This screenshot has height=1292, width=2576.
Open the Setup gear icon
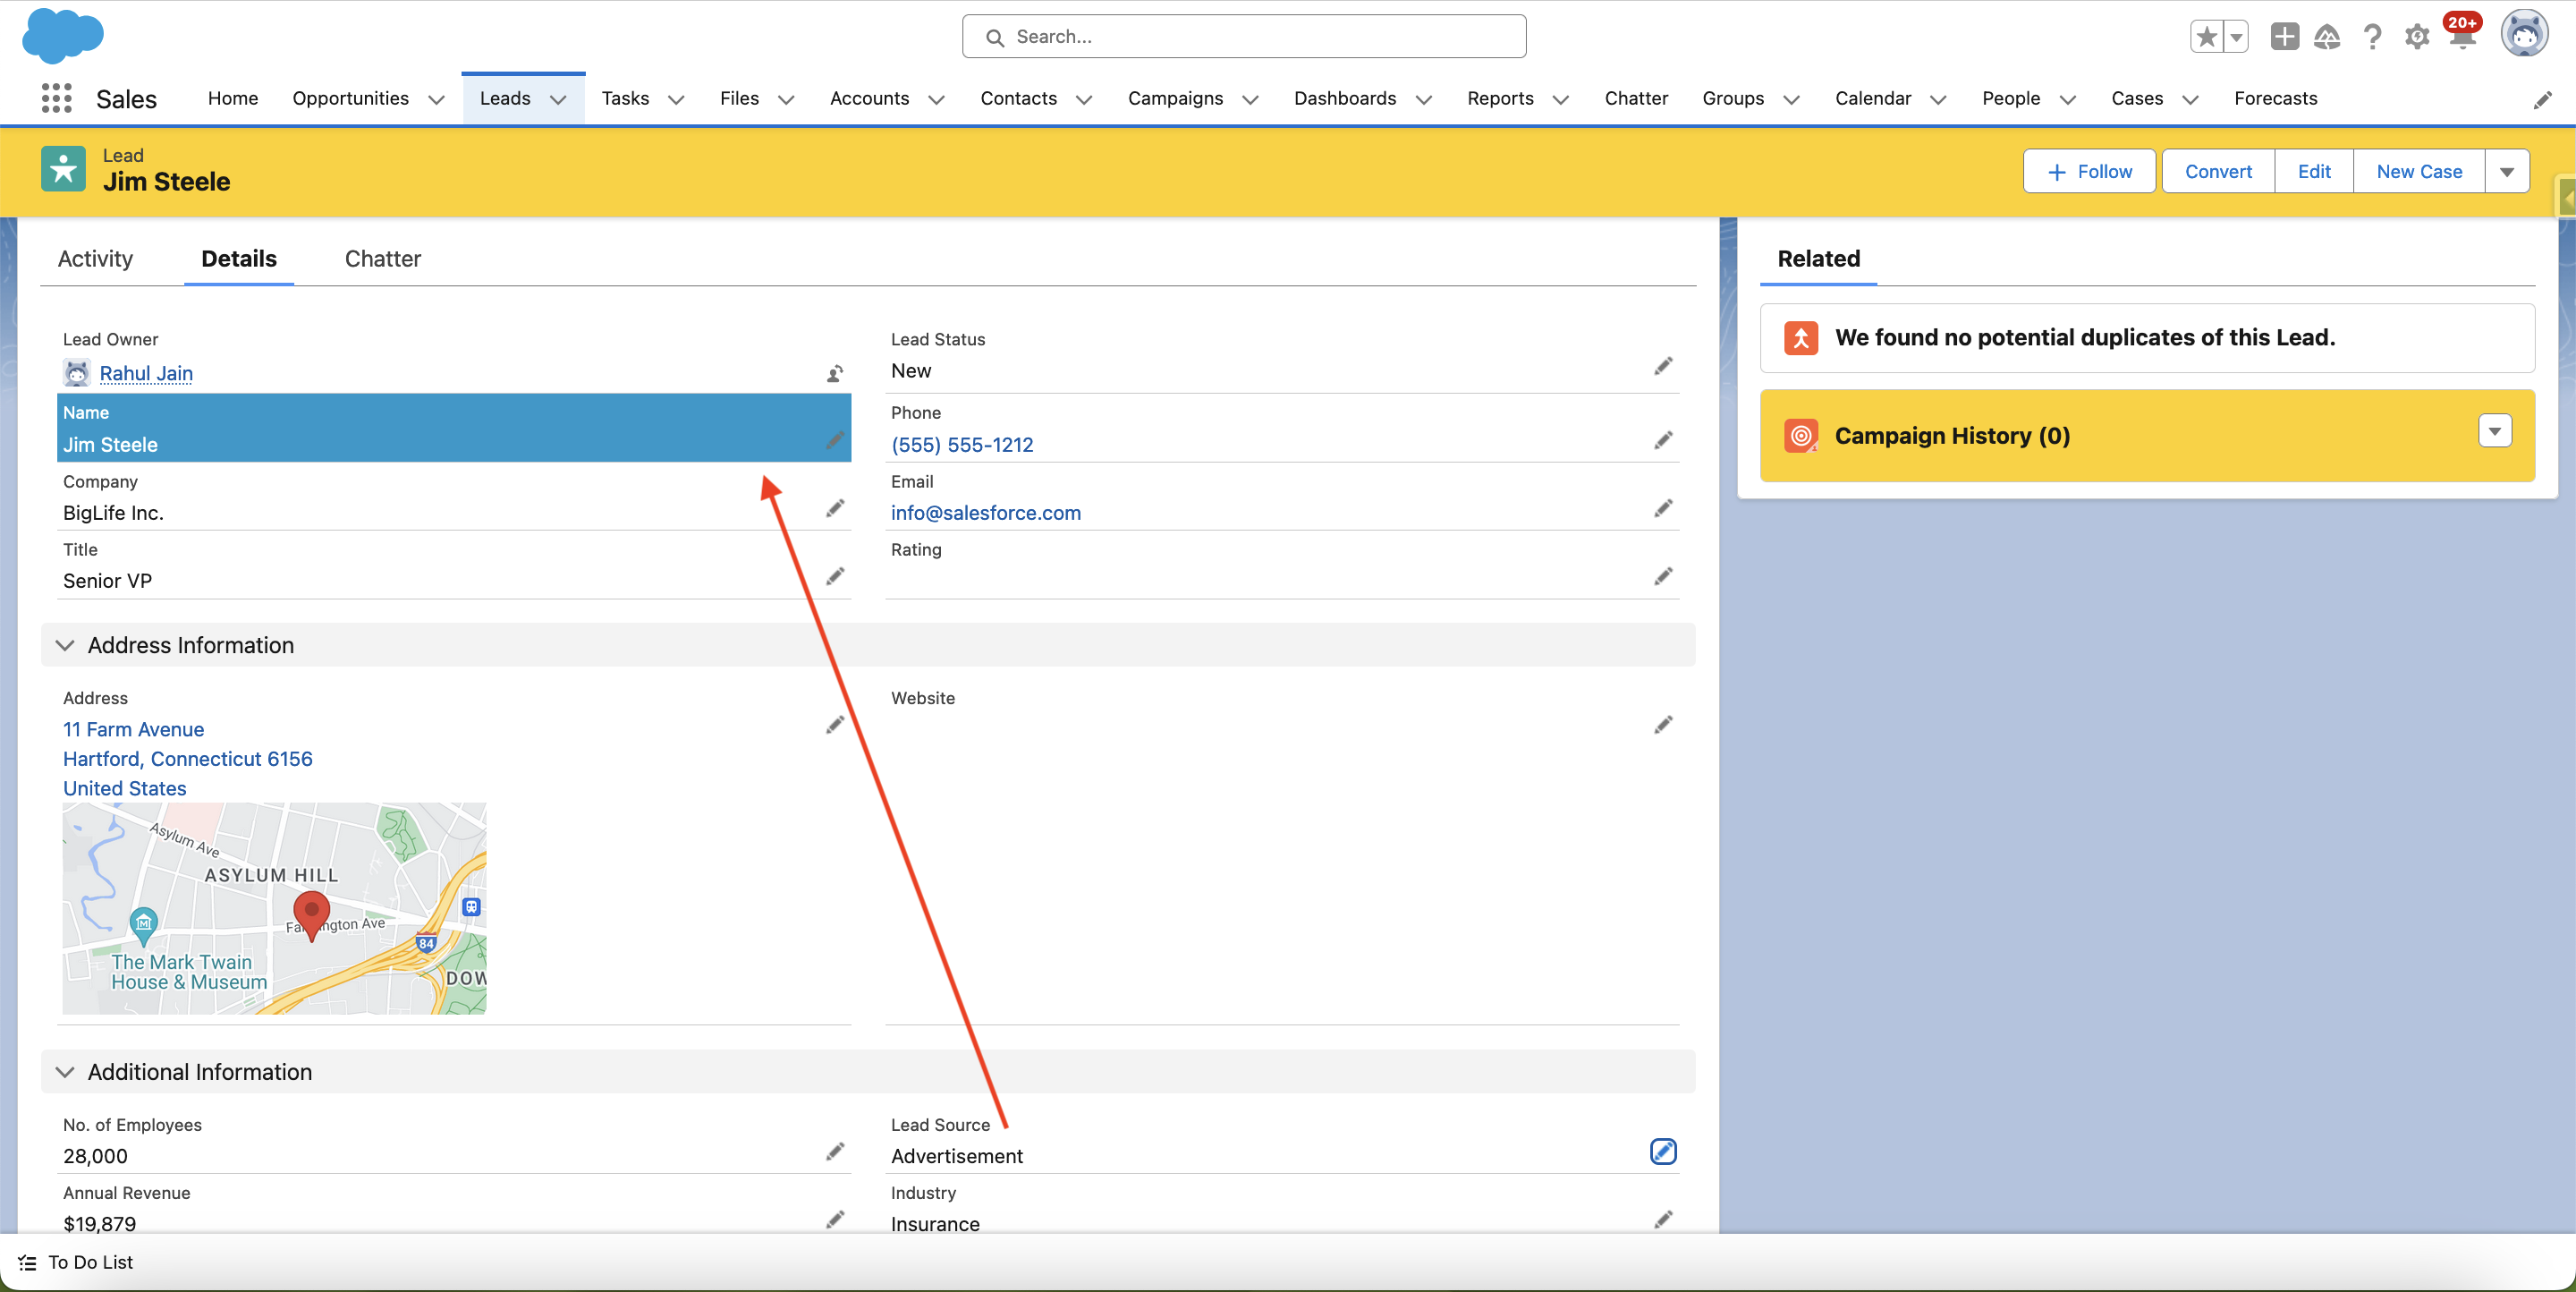(2416, 37)
